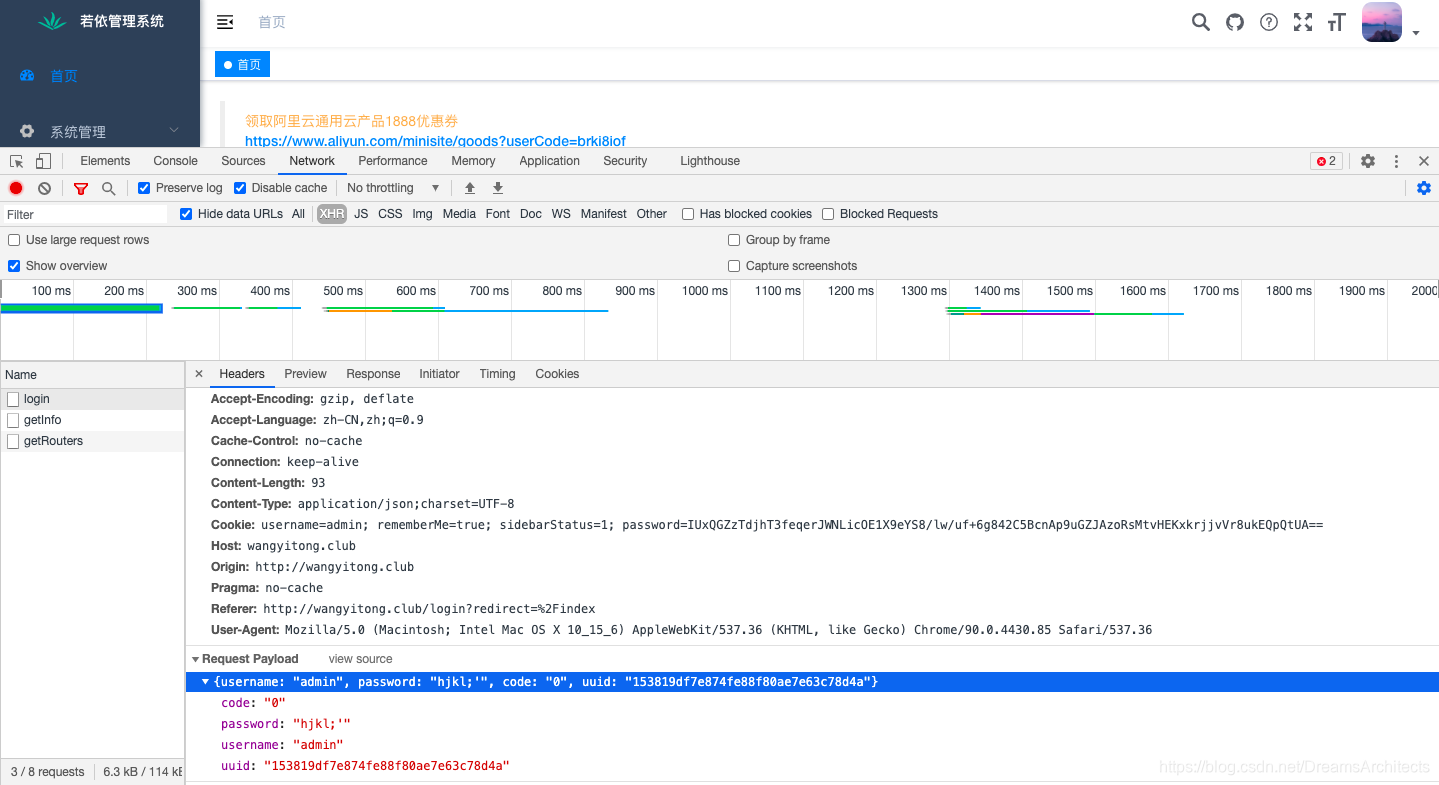Click the view source link
1439x785 pixels.
(x=360, y=659)
